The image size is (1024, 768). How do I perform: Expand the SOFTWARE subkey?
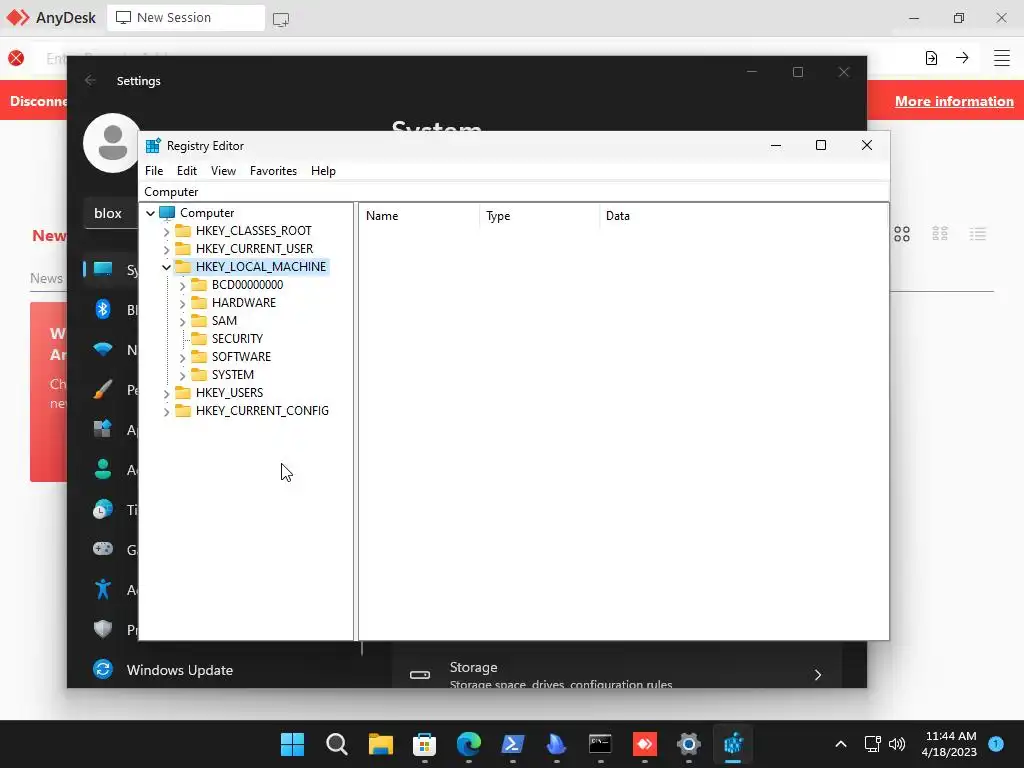(x=182, y=357)
